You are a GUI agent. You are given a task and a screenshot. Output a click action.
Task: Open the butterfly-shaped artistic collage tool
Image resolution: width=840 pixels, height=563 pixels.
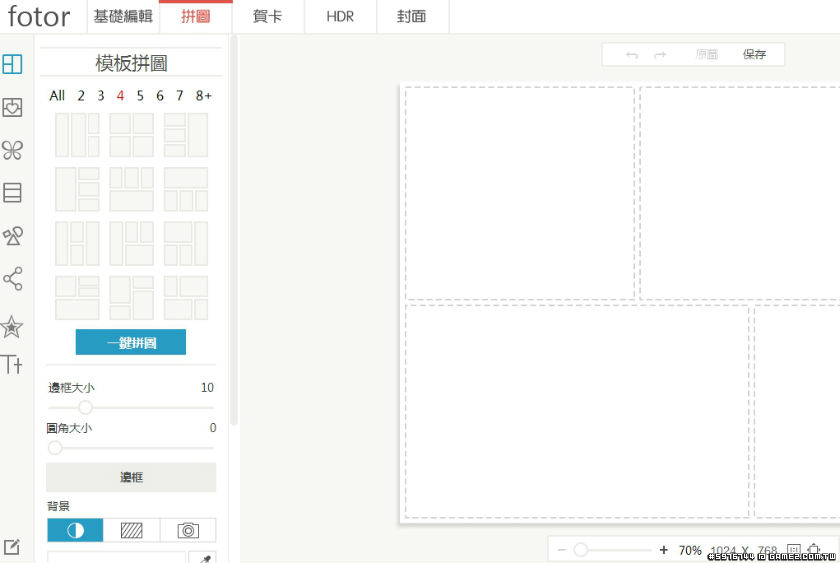pos(12,150)
